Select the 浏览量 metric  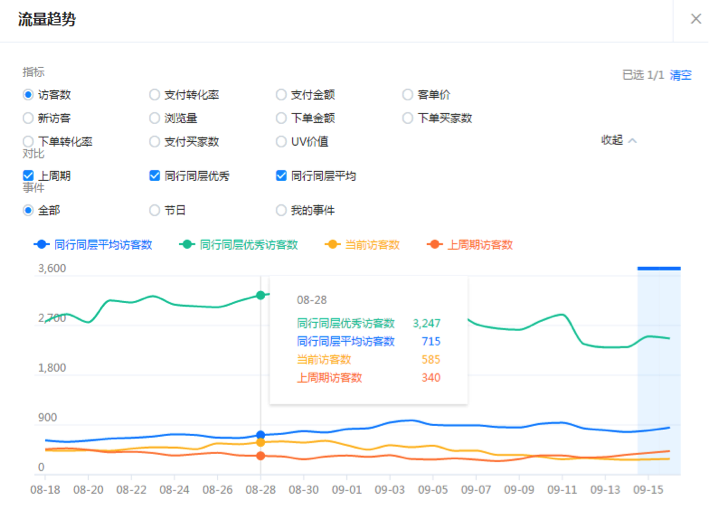(x=155, y=118)
